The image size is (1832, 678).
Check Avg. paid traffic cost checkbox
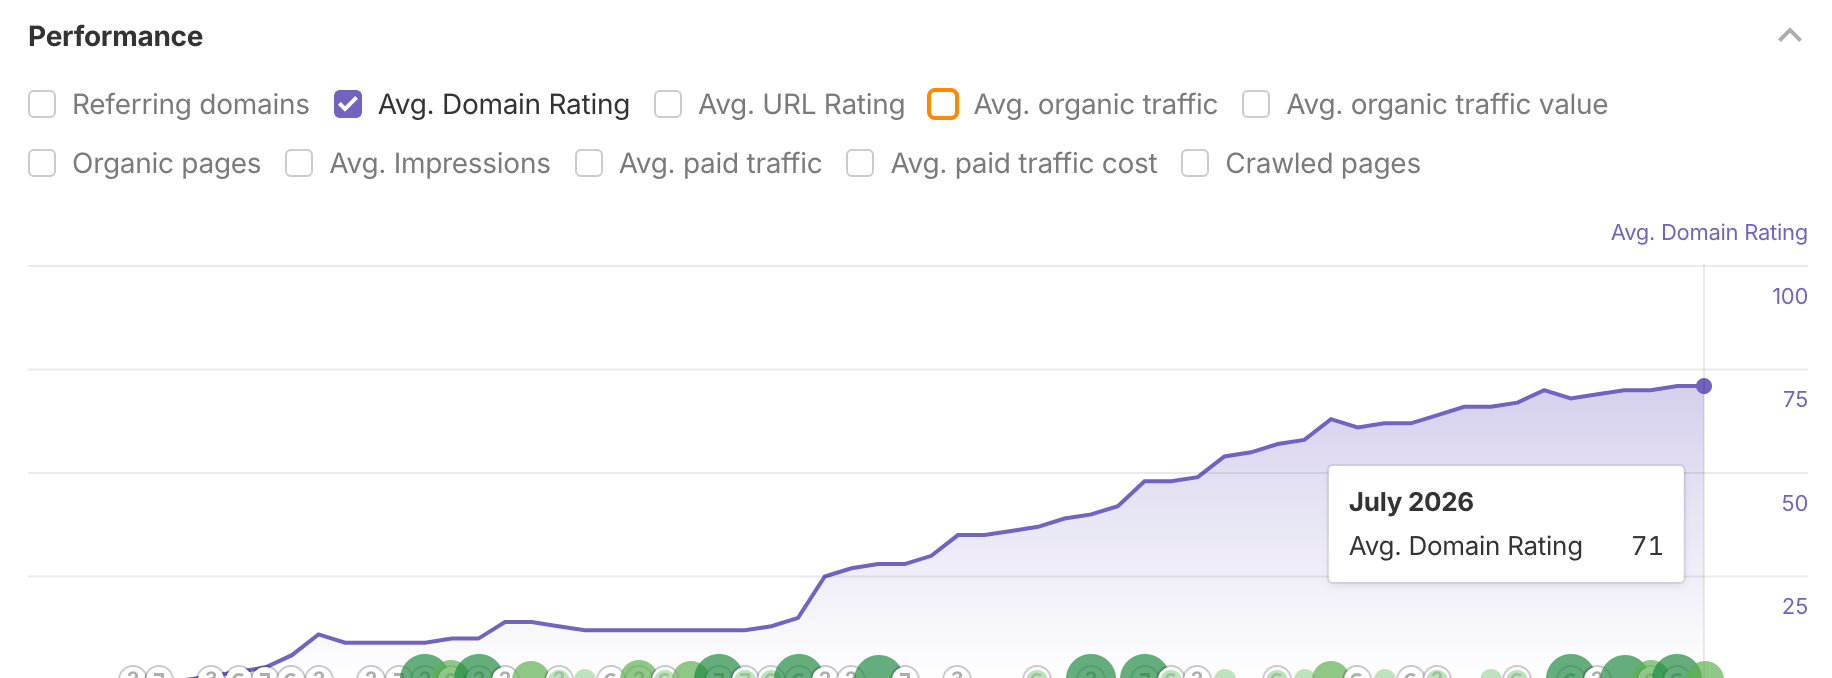pos(860,163)
